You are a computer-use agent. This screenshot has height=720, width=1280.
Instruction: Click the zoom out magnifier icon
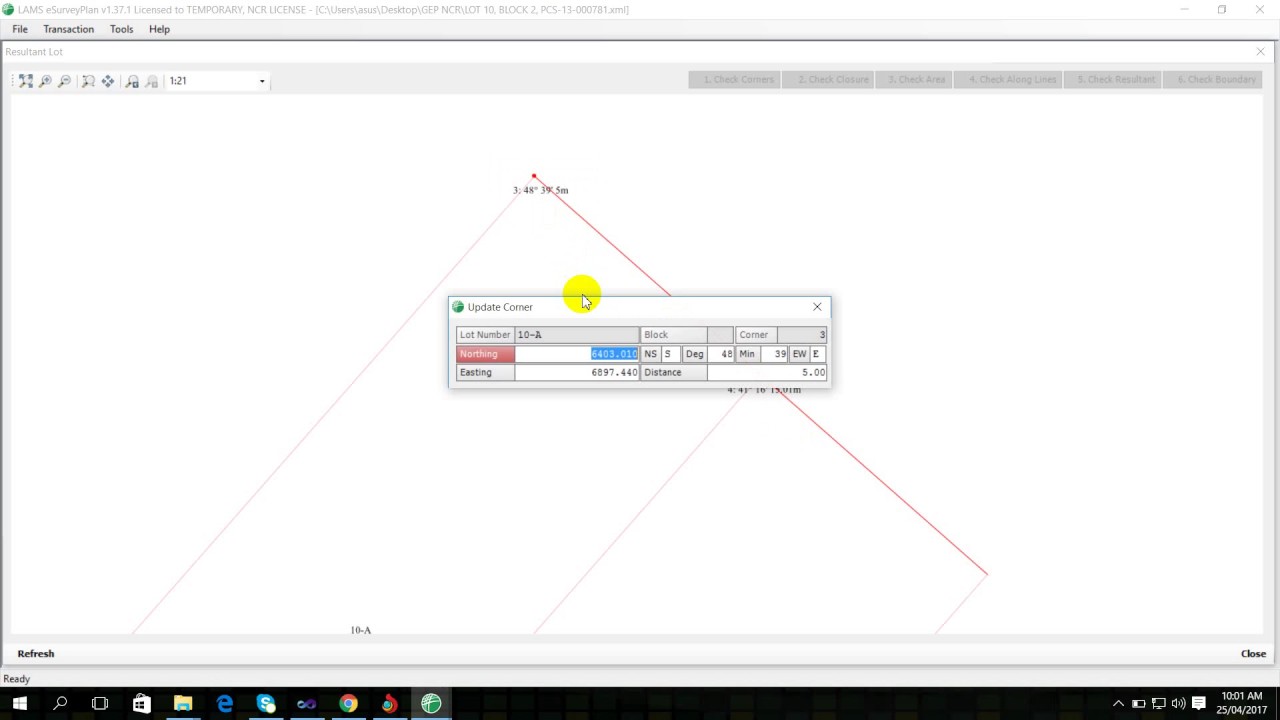coord(64,81)
